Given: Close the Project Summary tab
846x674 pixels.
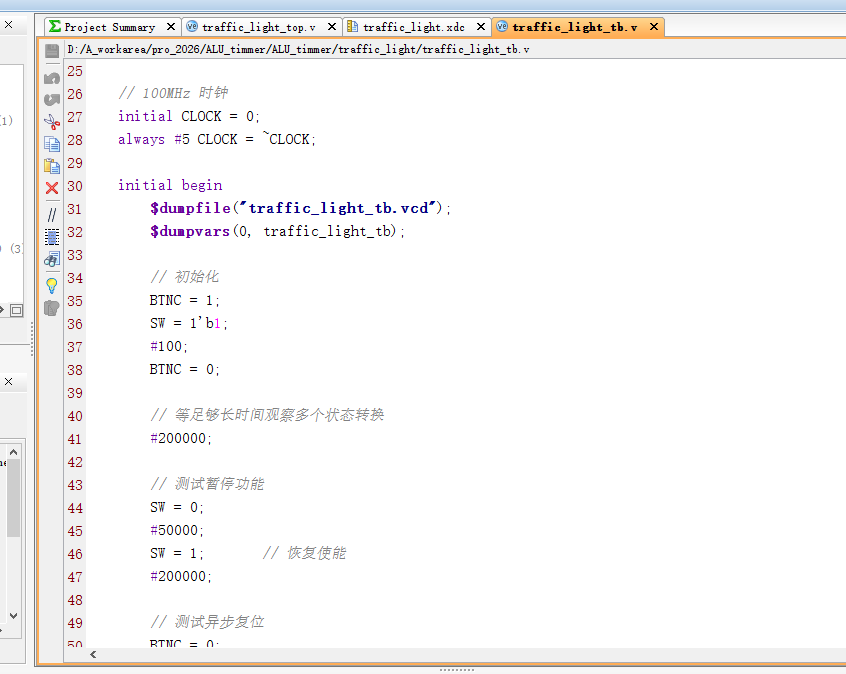Looking at the screenshot, I should click(x=170, y=26).
